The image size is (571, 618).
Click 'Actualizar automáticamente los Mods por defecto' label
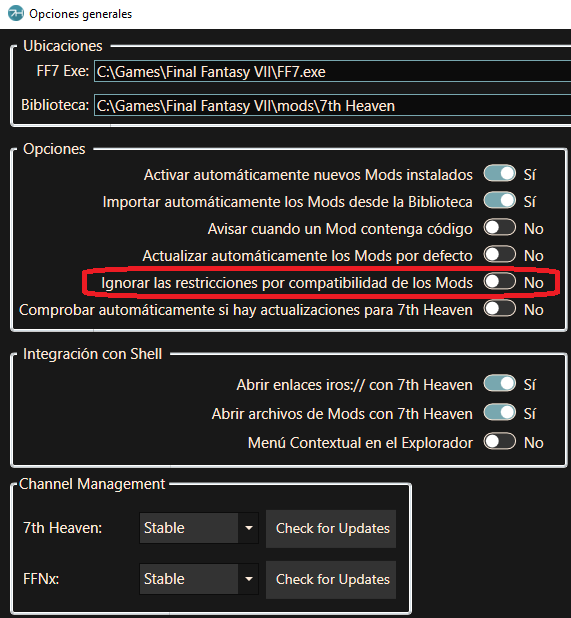(x=307, y=256)
